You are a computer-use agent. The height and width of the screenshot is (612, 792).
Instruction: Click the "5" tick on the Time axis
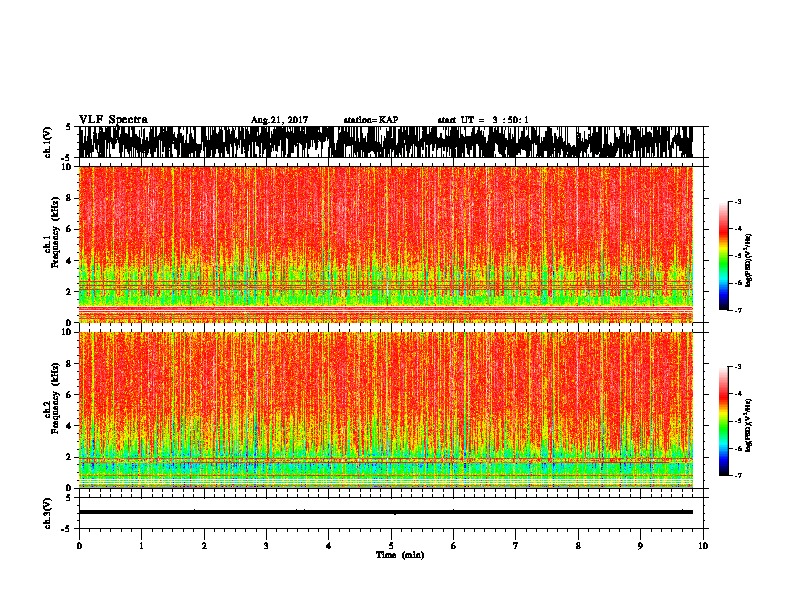[391, 546]
